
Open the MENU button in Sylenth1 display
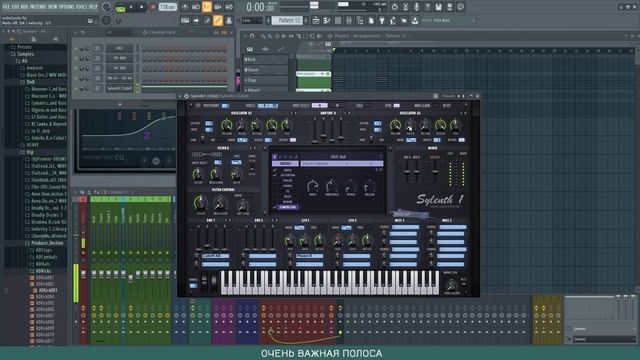tap(285, 163)
